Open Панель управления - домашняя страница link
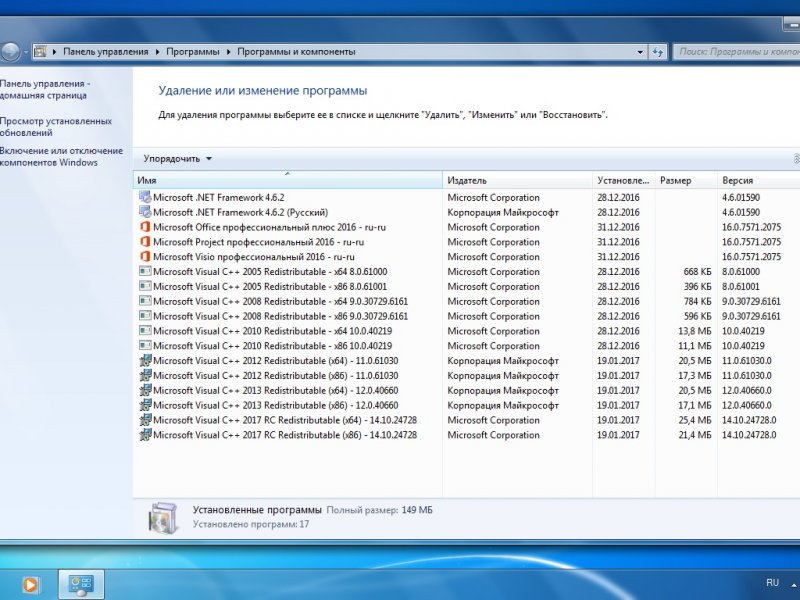 pyautogui.click(x=45, y=89)
